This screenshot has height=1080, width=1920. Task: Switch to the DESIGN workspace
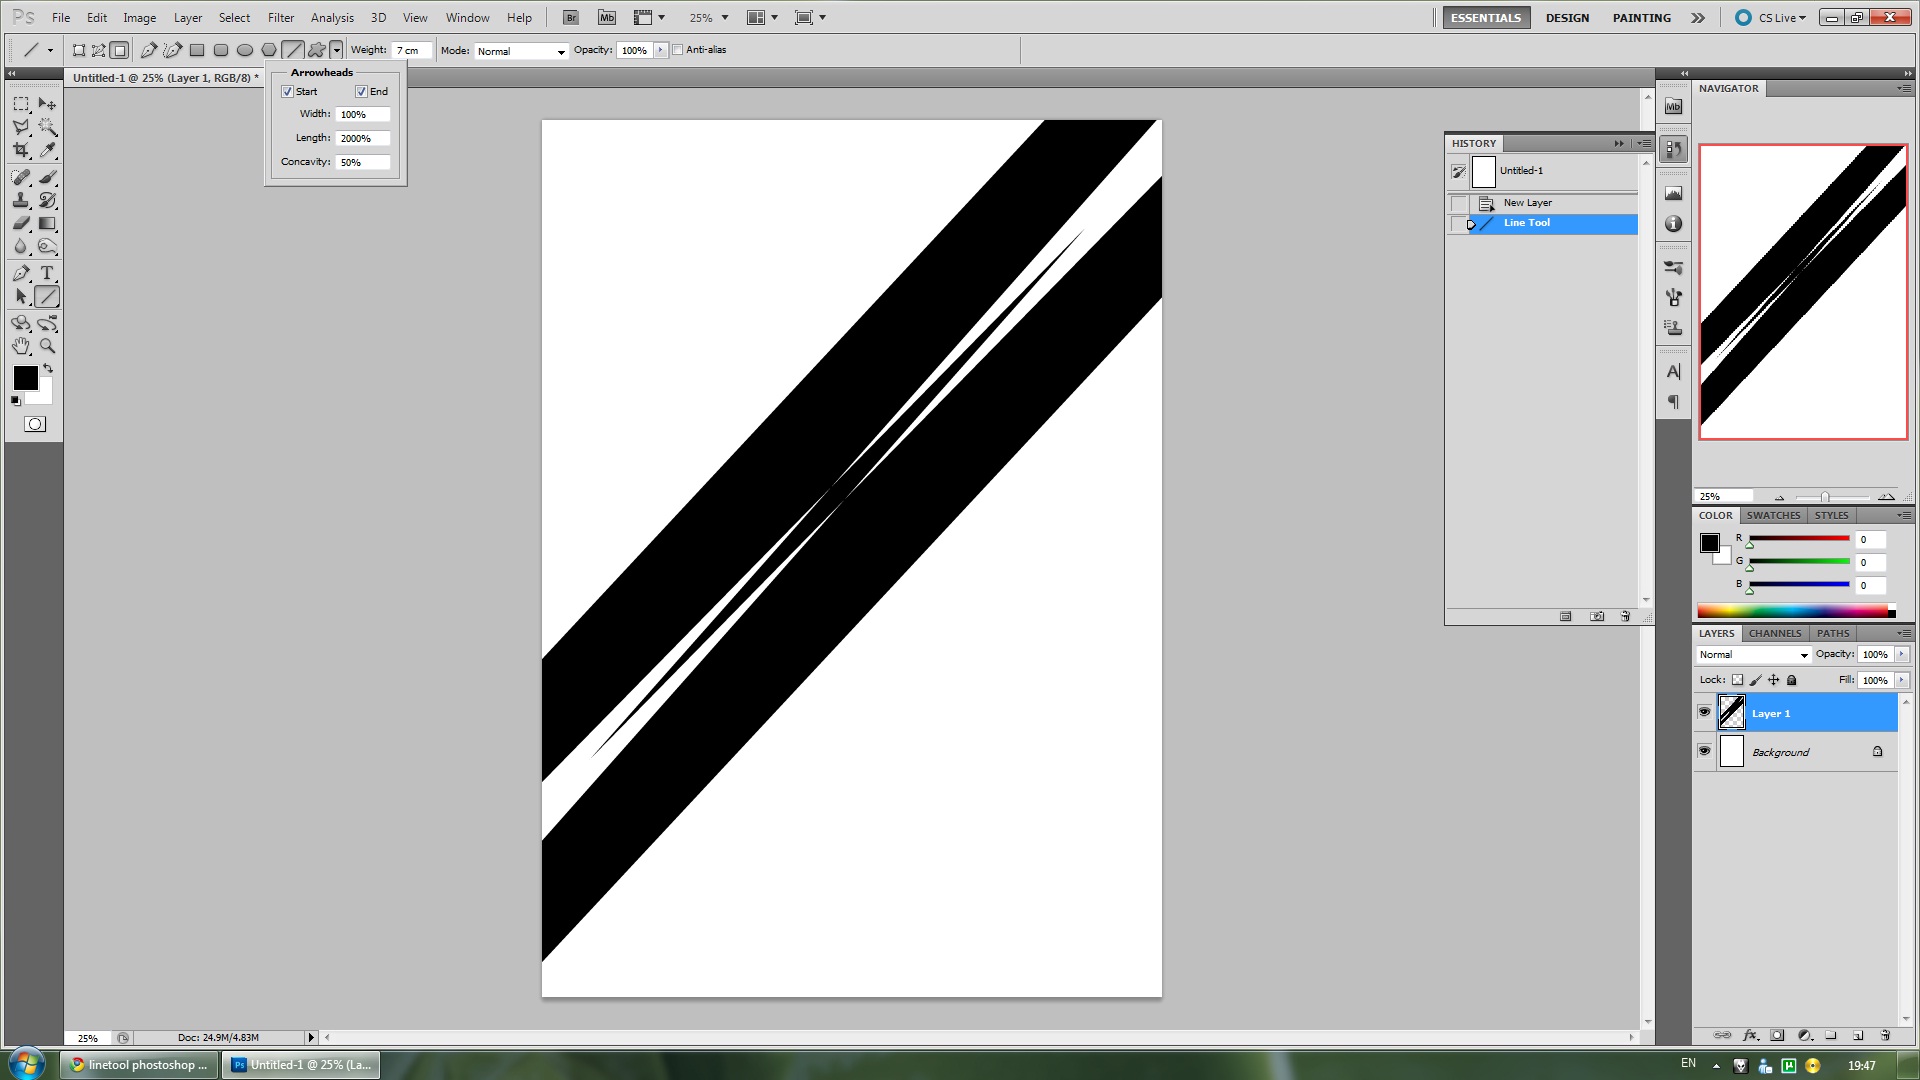click(1566, 18)
